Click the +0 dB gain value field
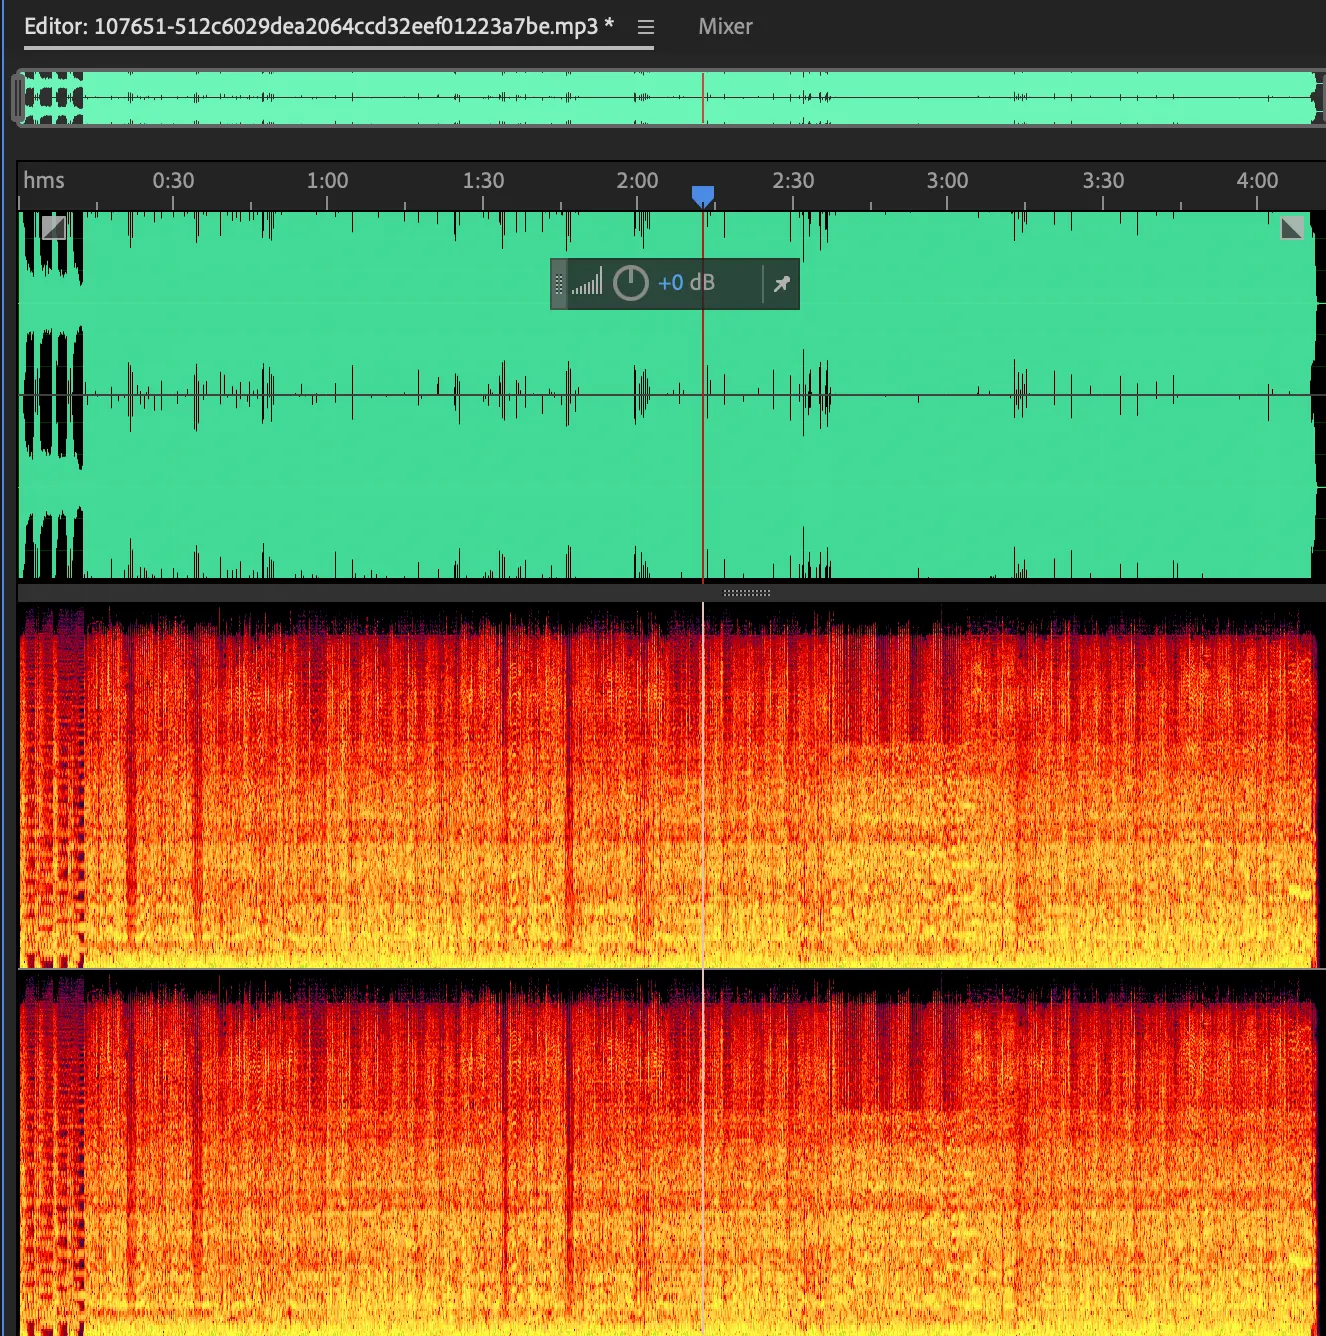Image resolution: width=1326 pixels, height=1336 pixels. (x=686, y=283)
